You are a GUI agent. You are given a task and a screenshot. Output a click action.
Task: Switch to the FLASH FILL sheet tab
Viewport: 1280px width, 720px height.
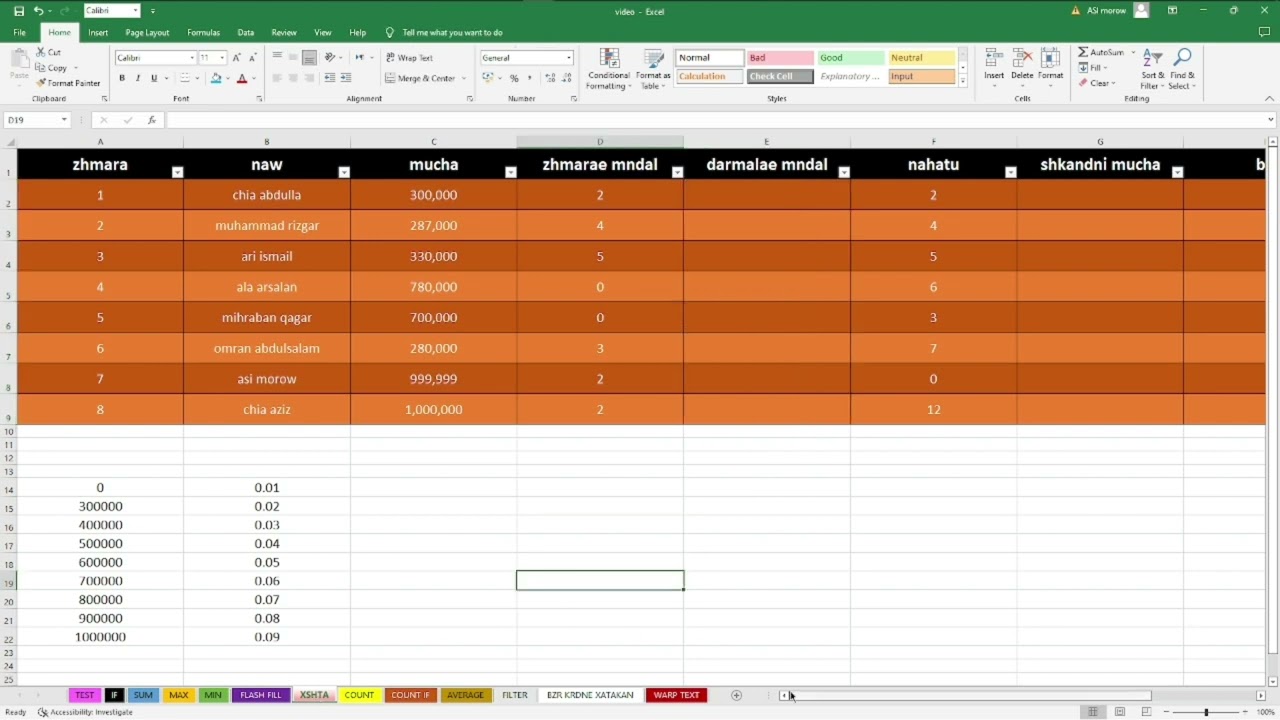261,695
